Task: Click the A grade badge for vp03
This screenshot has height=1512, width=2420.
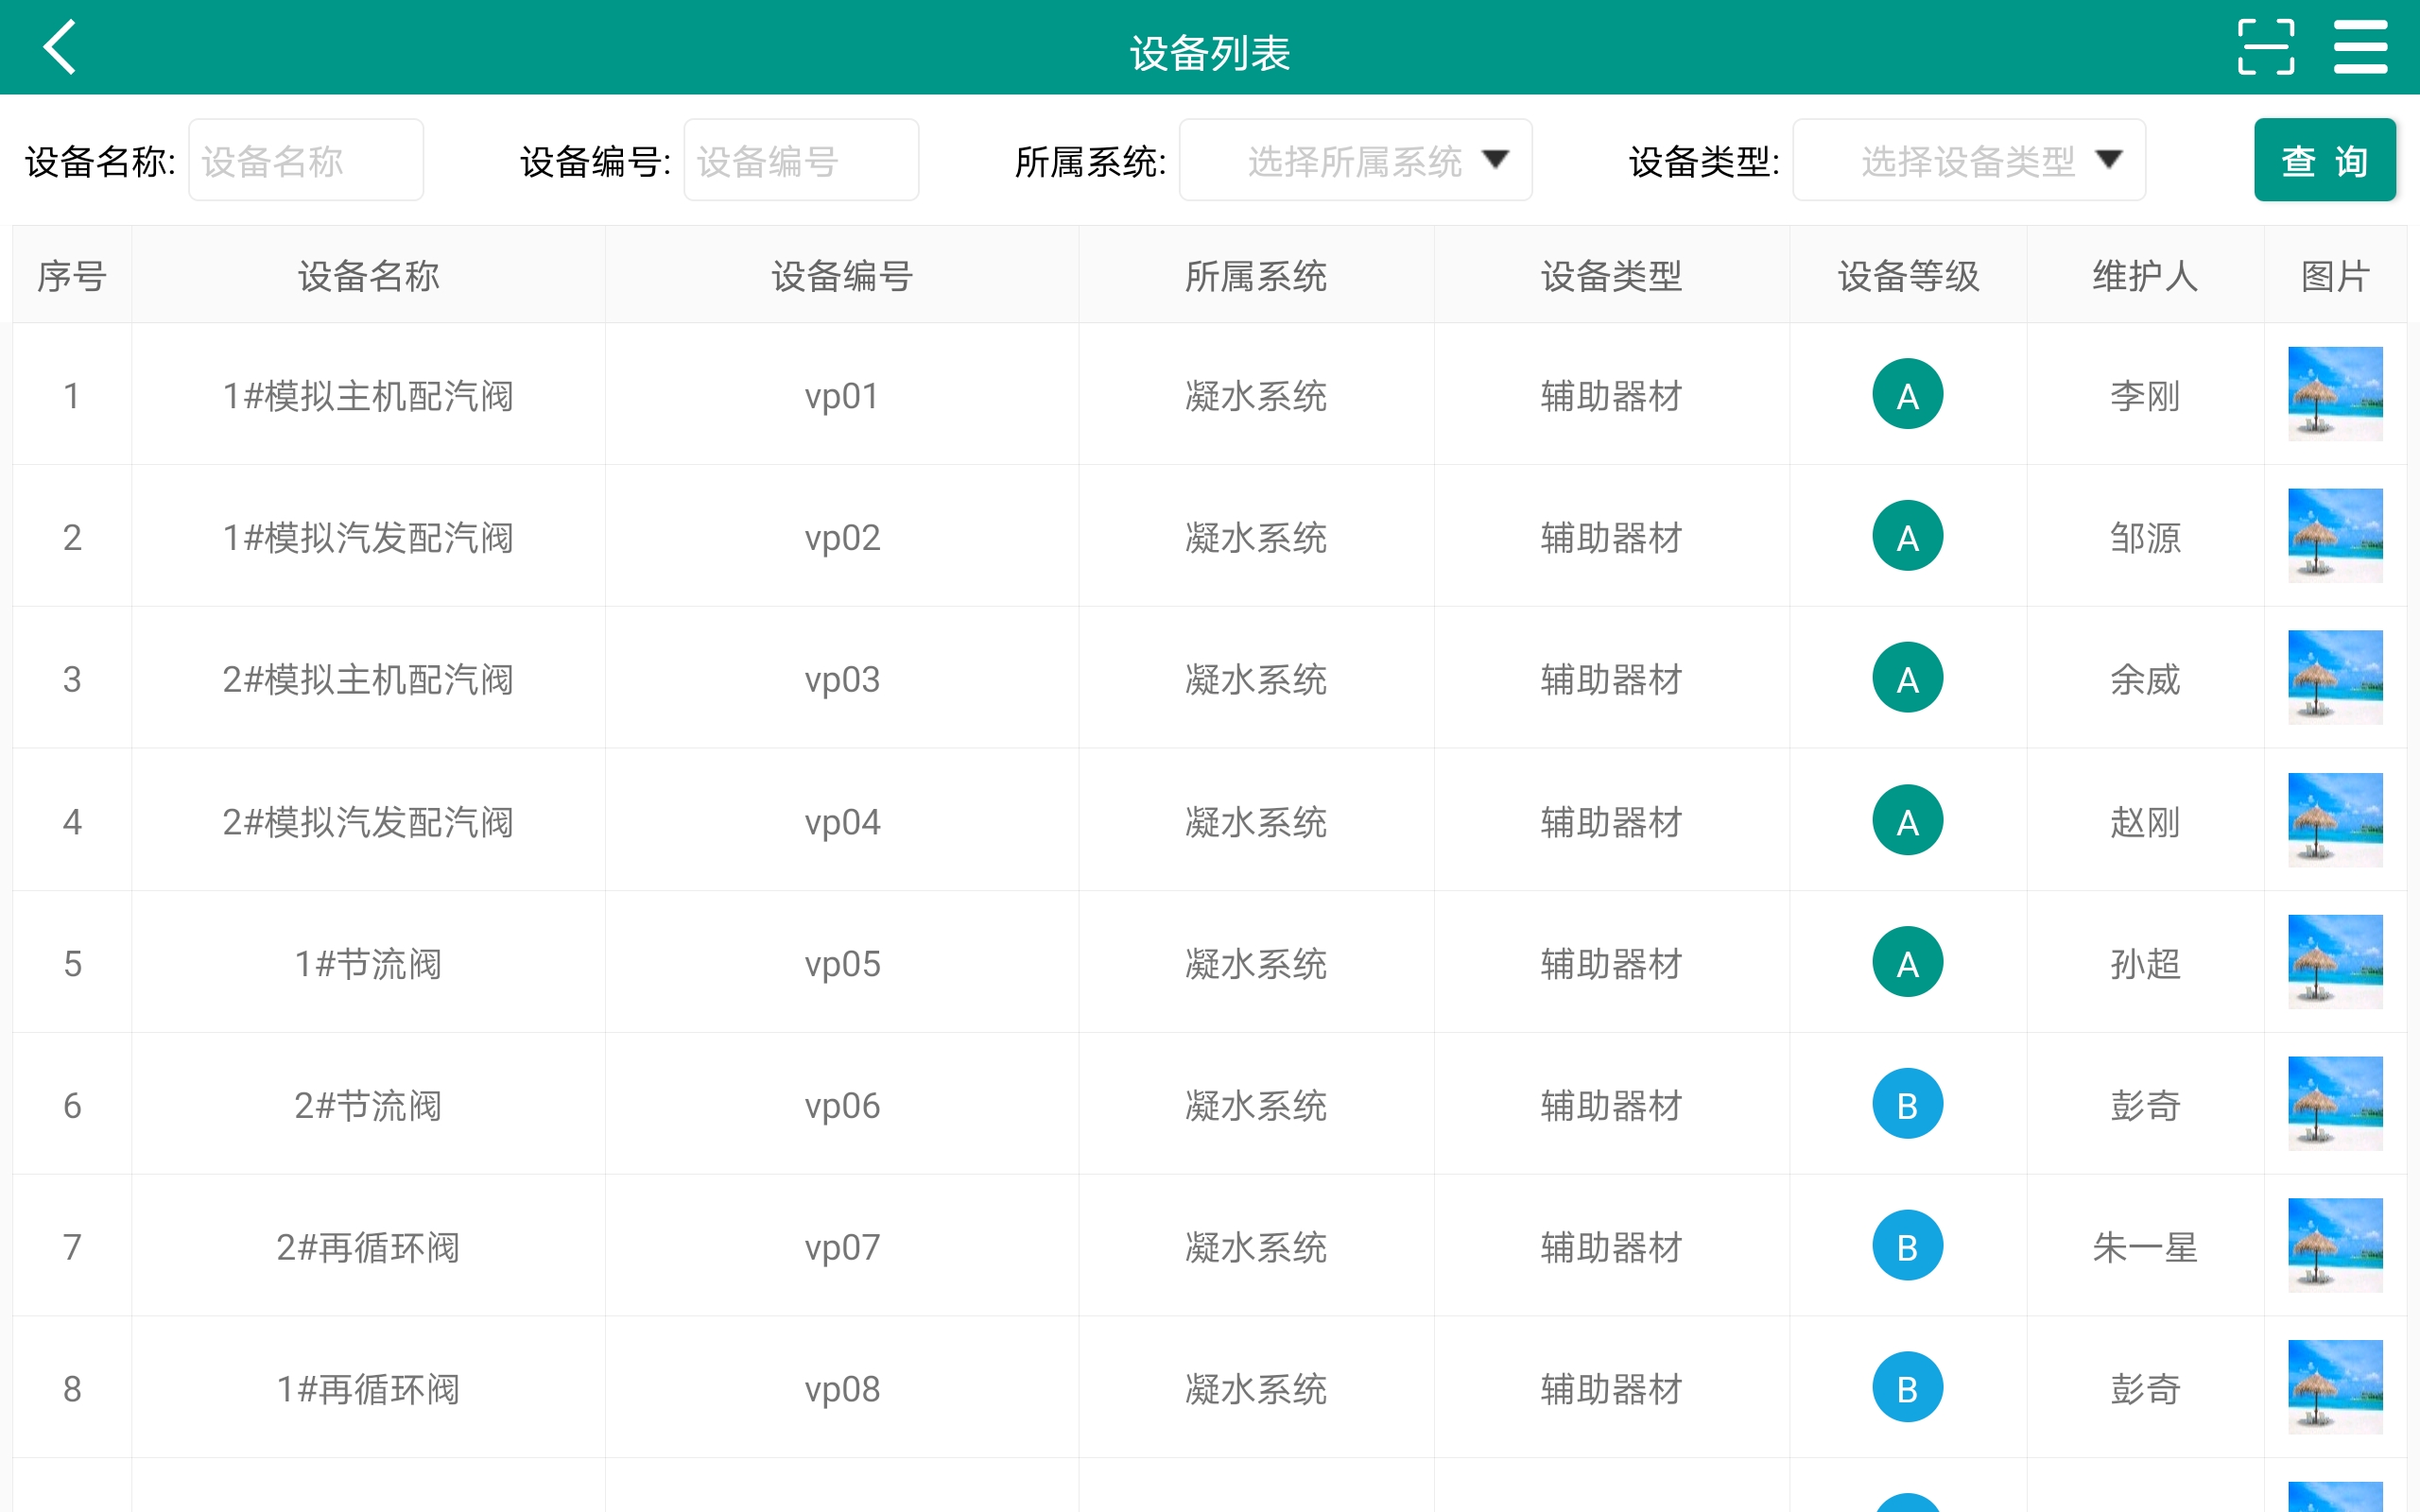Action: click(x=1907, y=678)
